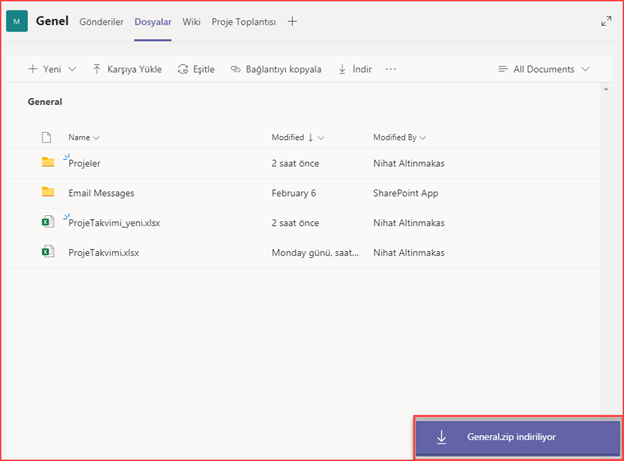Open the Projeler folder
The height and width of the screenshot is (461, 624).
(84, 163)
